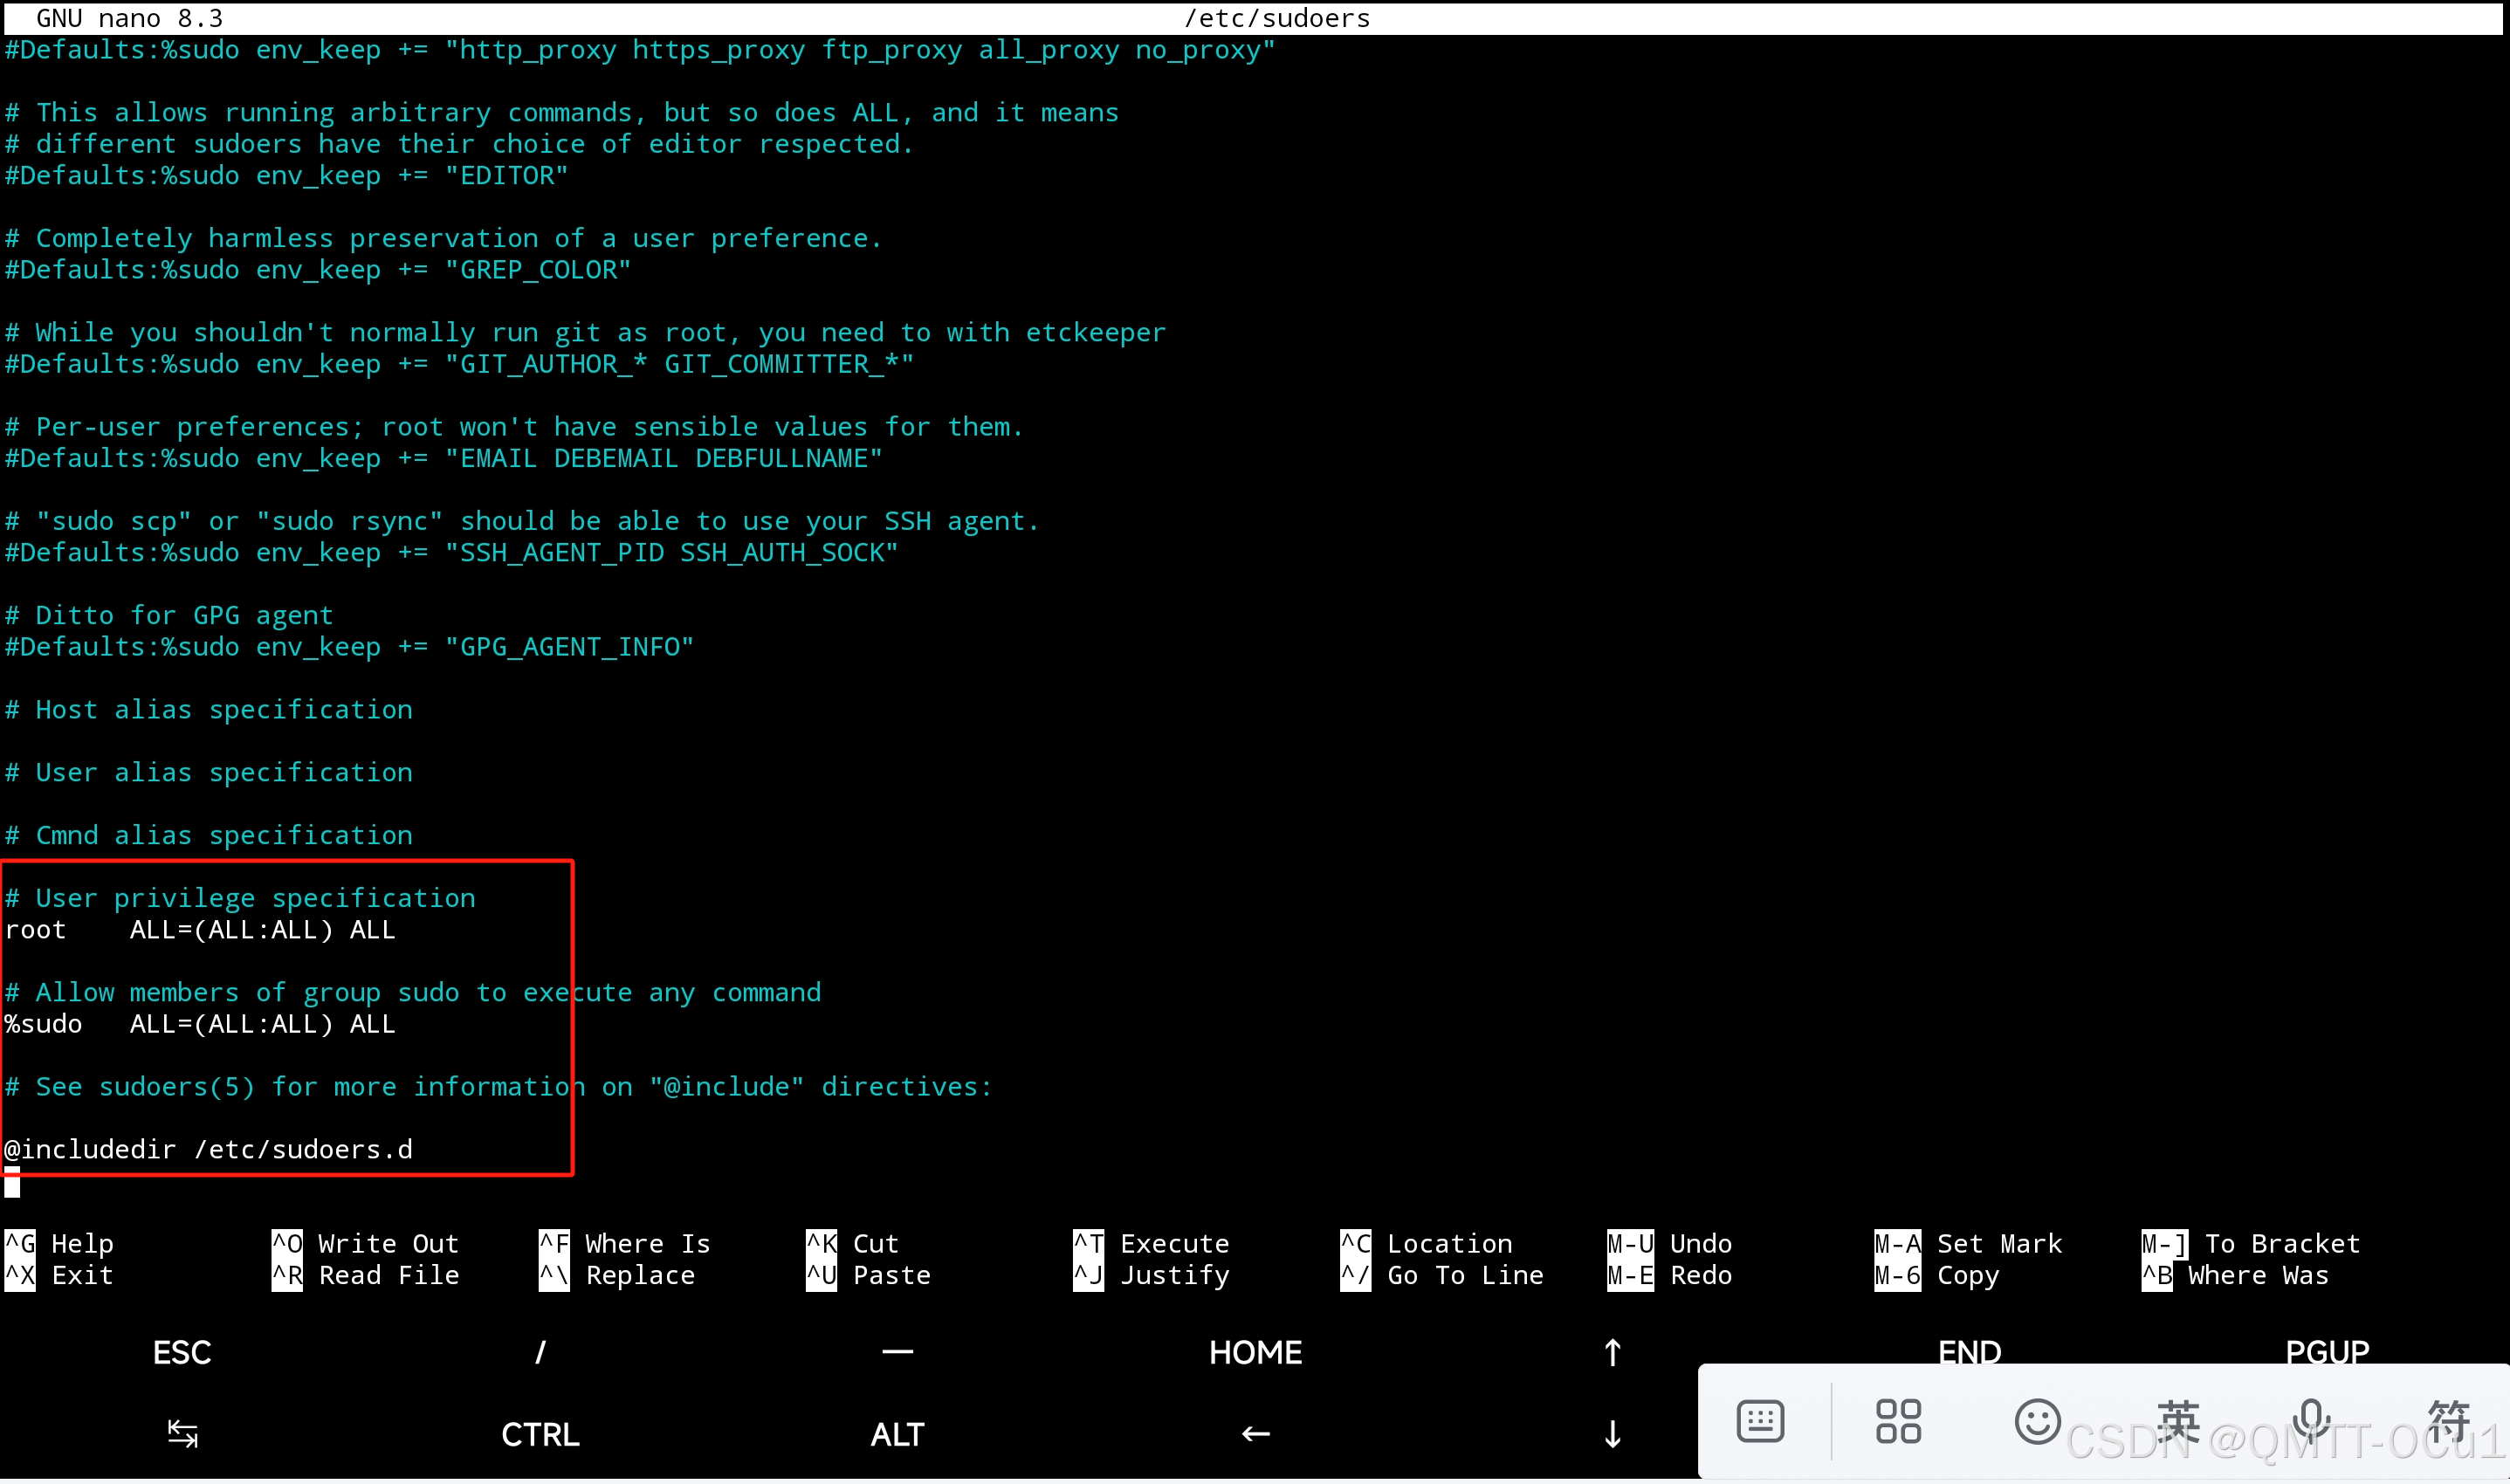Click the ^F Where Is shortcut label

pyautogui.click(x=624, y=1244)
